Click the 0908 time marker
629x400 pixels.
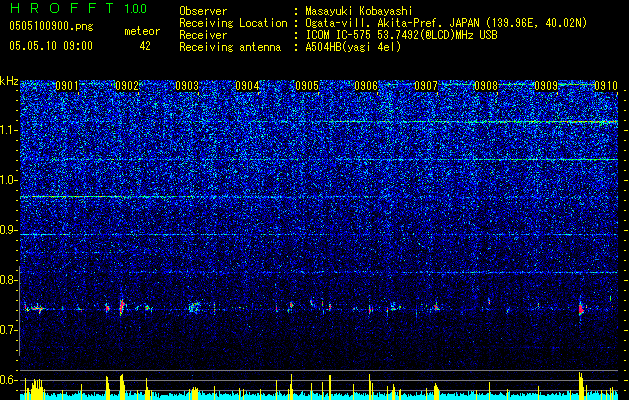(x=486, y=86)
